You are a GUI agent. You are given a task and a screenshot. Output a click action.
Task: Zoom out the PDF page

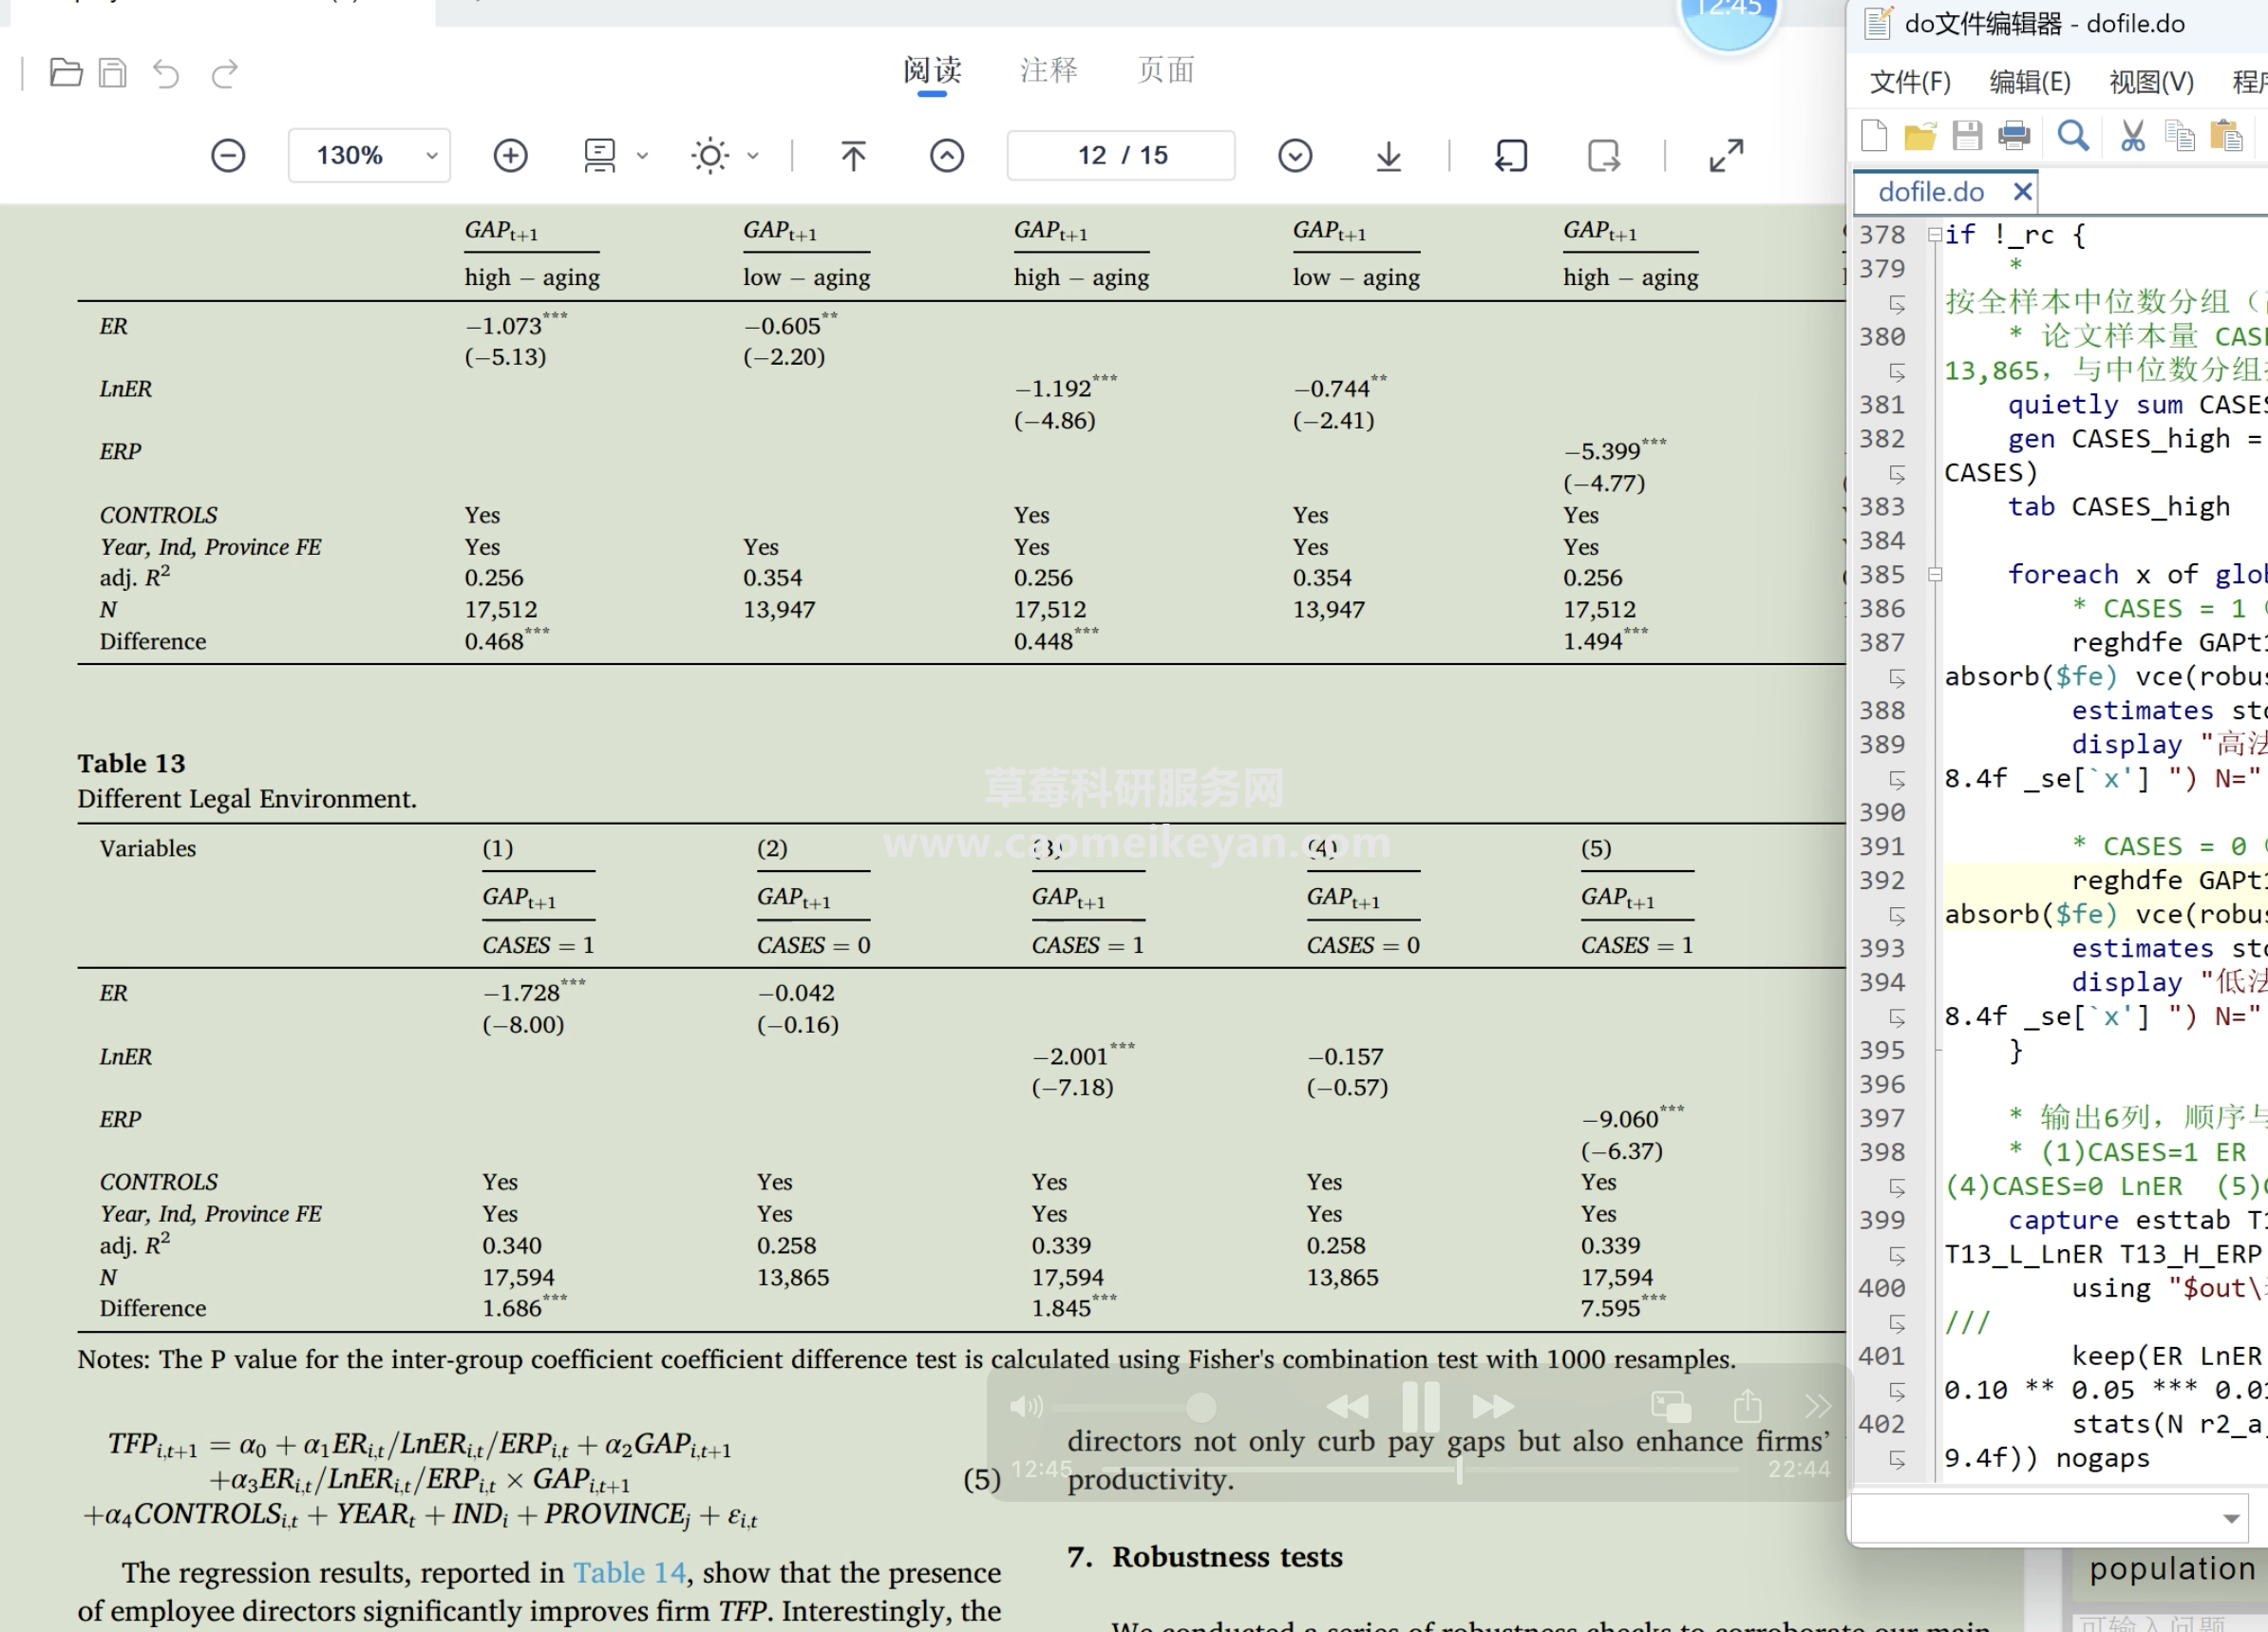[228, 155]
